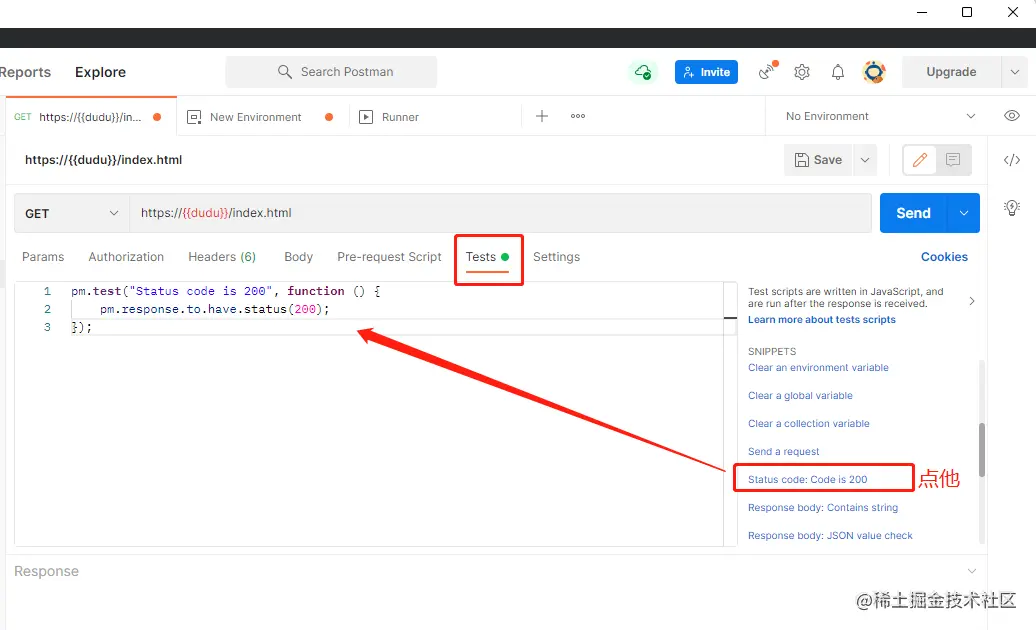Open the No Environment selector
The height and width of the screenshot is (630, 1036).
(880, 116)
